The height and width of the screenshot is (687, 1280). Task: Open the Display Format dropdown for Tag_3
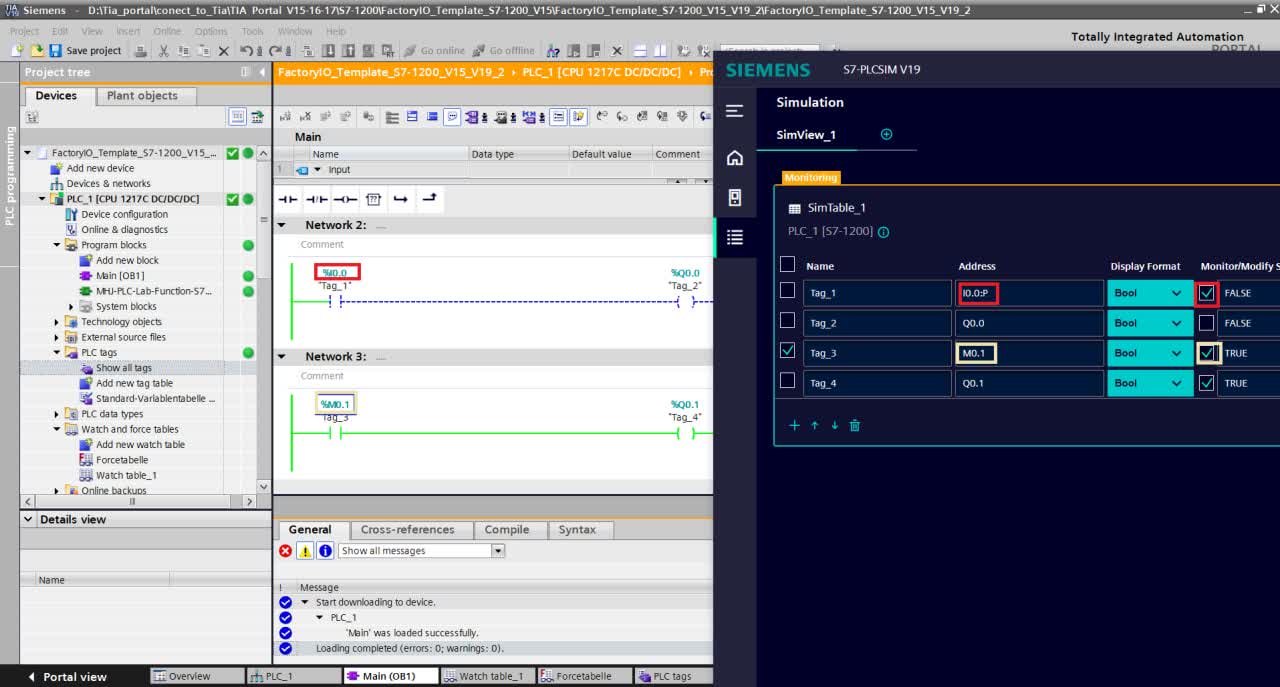[1150, 353]
